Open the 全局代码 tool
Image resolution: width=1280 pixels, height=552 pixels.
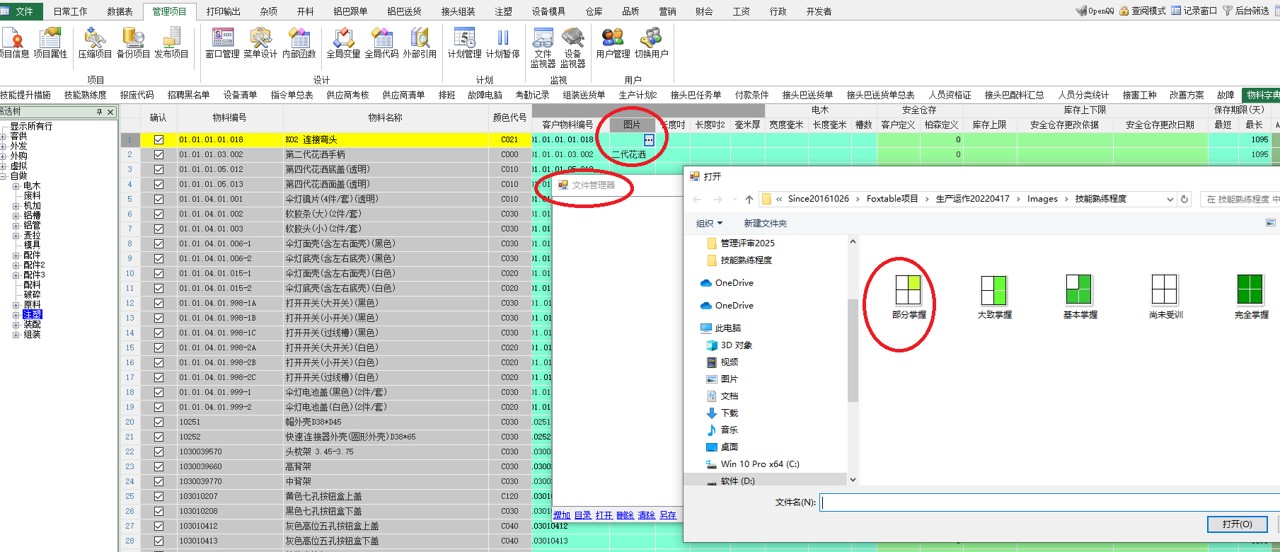[x=381, y=42]
